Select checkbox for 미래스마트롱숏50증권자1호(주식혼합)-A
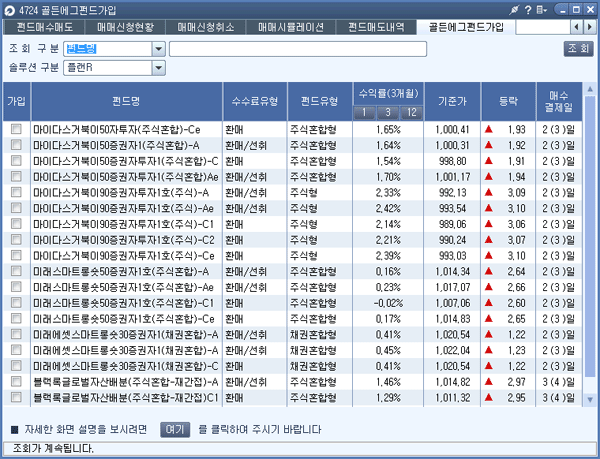This screenshot has width=600, height=459. point(16,271)
